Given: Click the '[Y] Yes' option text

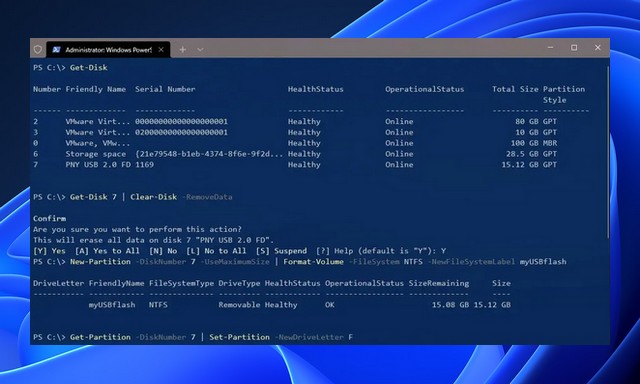Looking at the screenshot, I should pos(49,251).
